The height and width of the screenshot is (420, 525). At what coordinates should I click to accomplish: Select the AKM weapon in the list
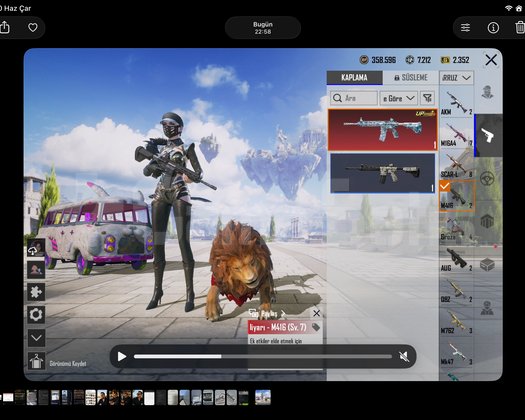click(x=456, y=102)
